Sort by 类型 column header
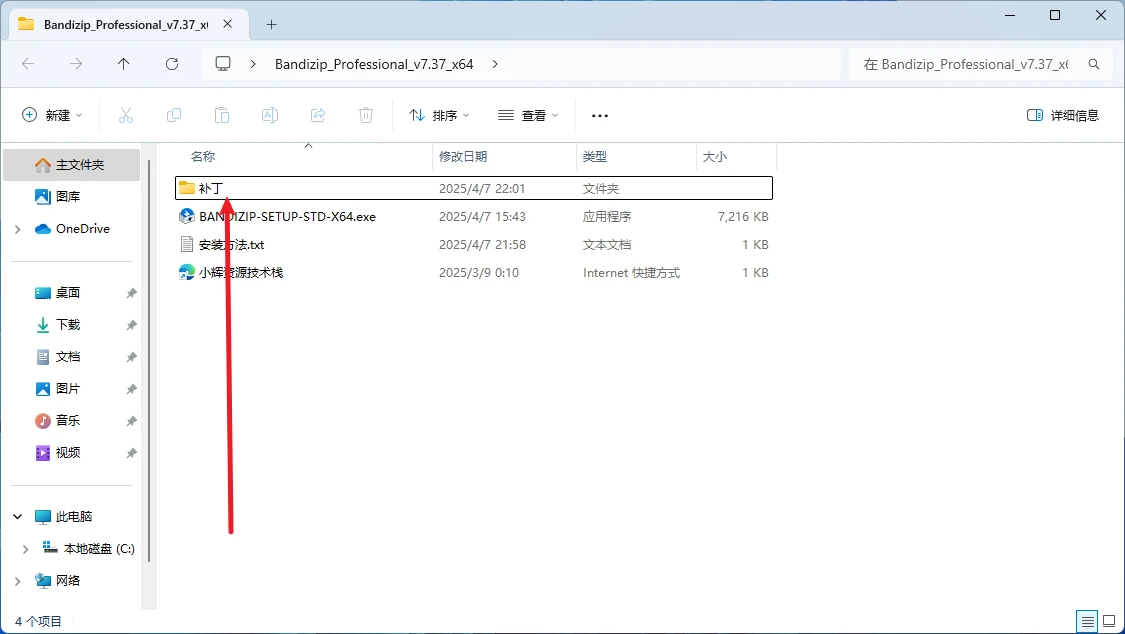 tap(595, 156)
